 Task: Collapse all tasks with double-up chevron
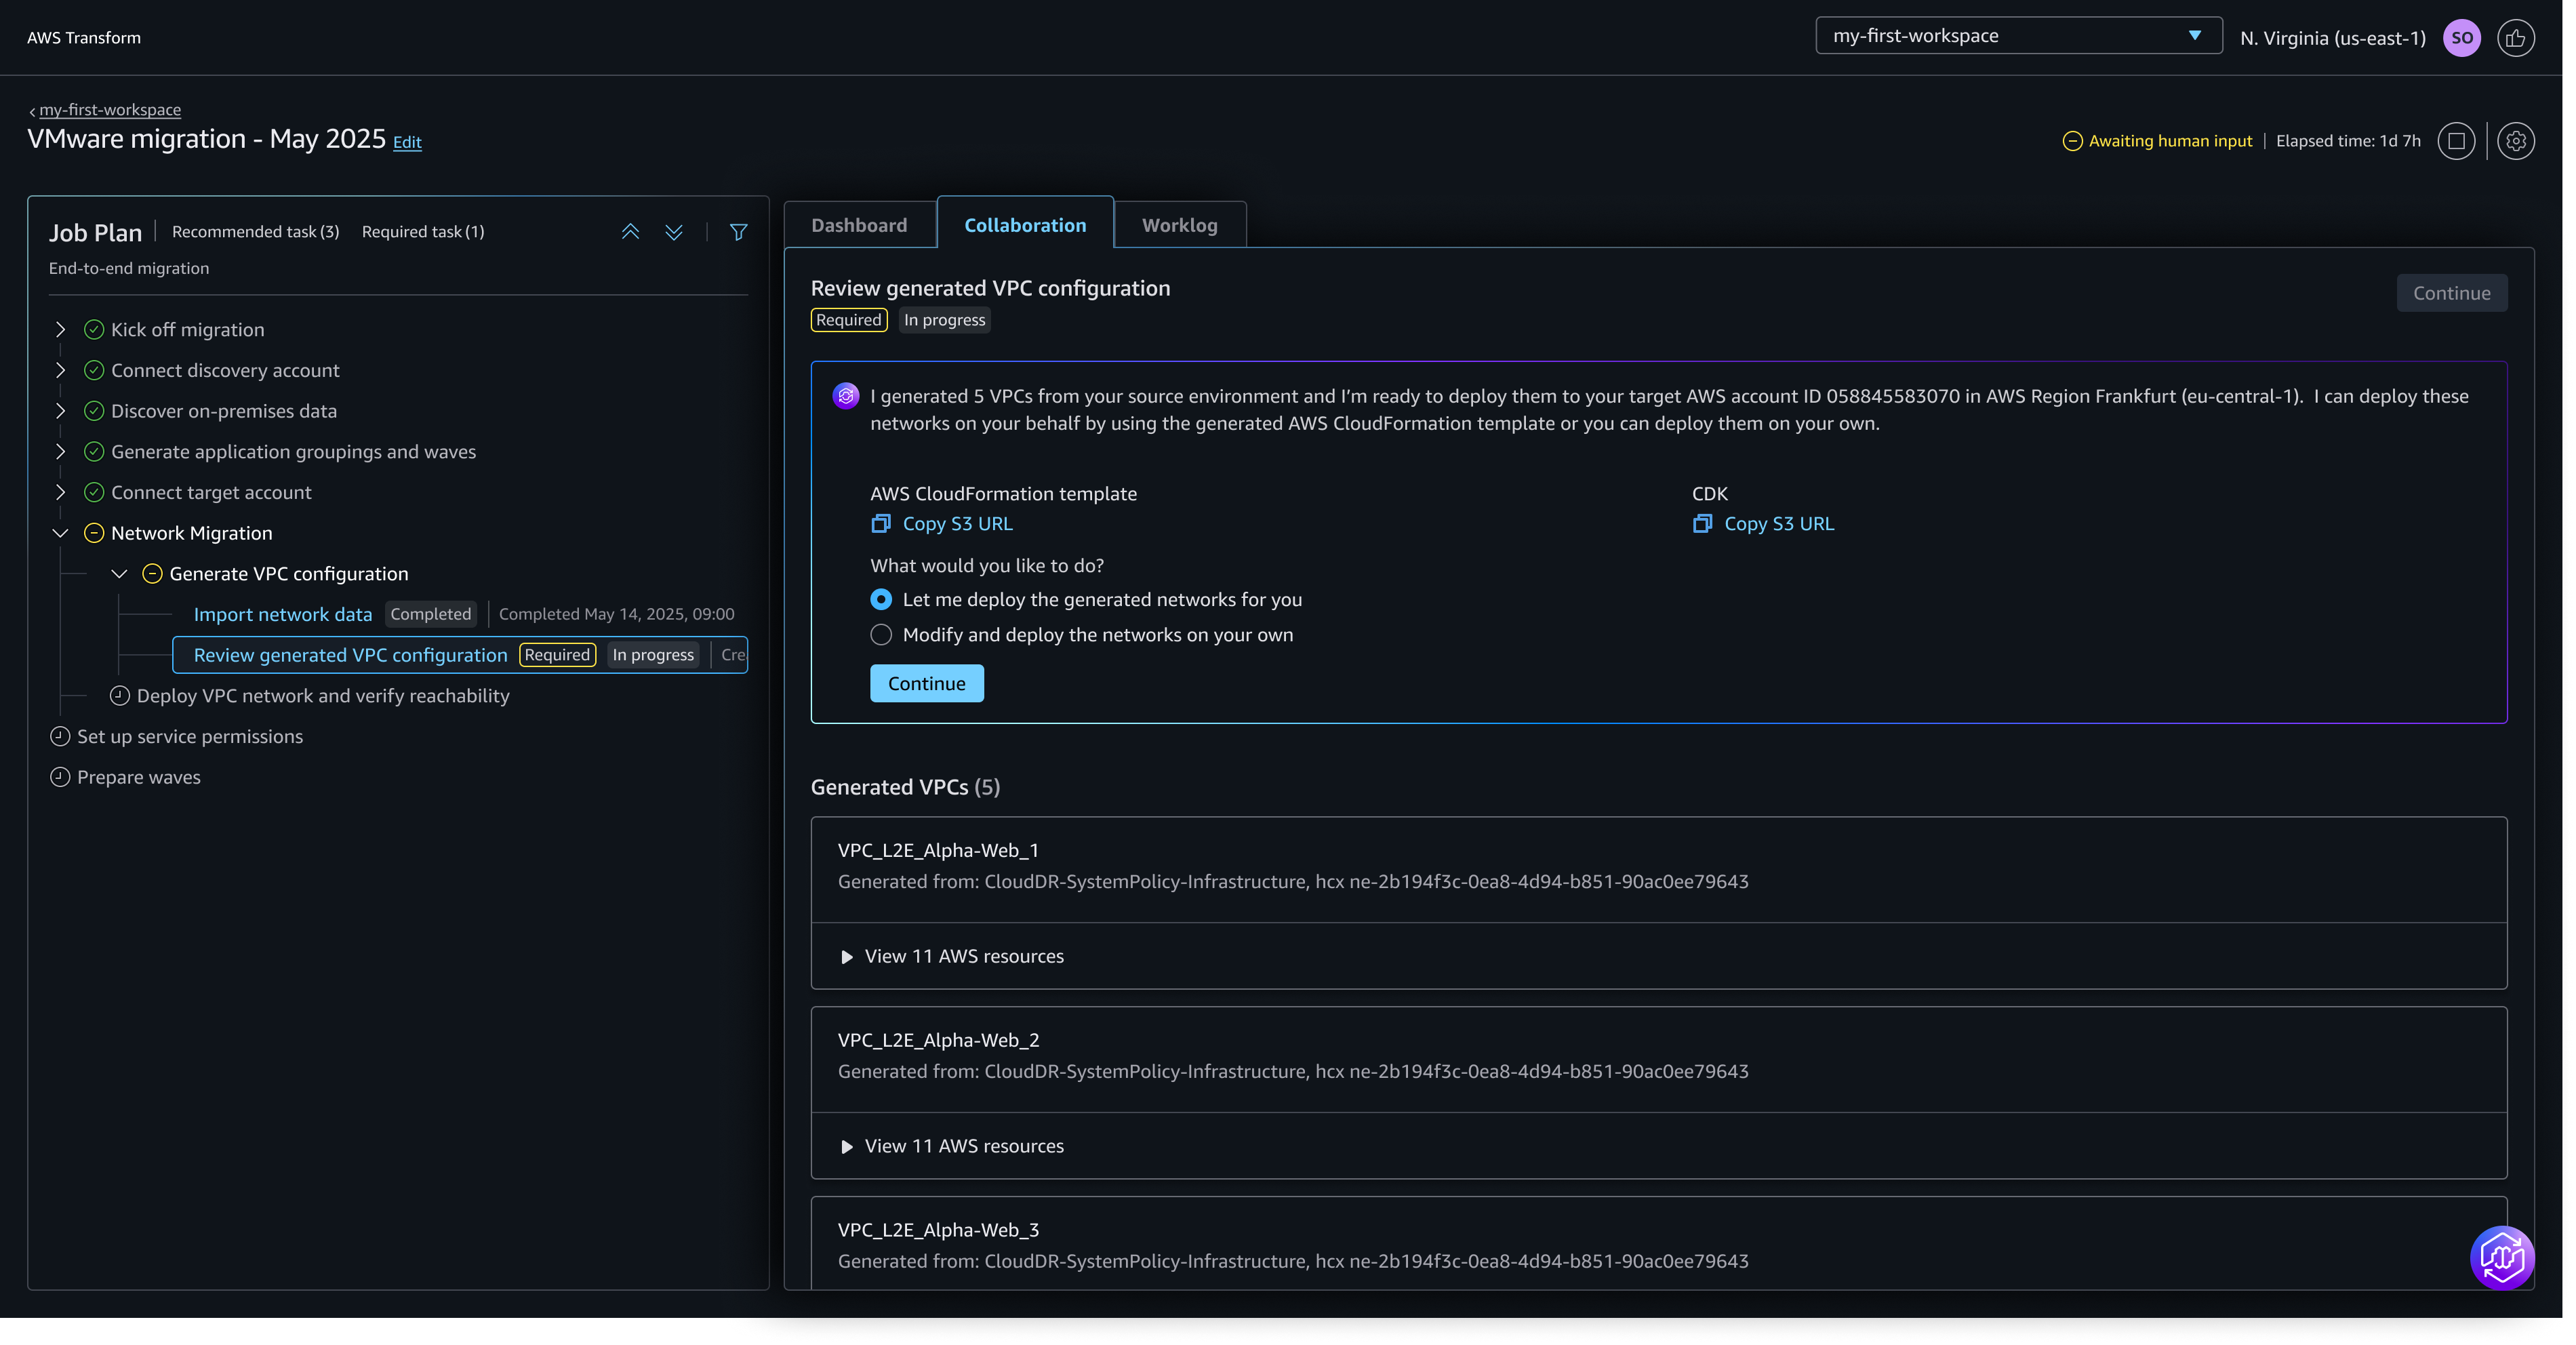630,232
